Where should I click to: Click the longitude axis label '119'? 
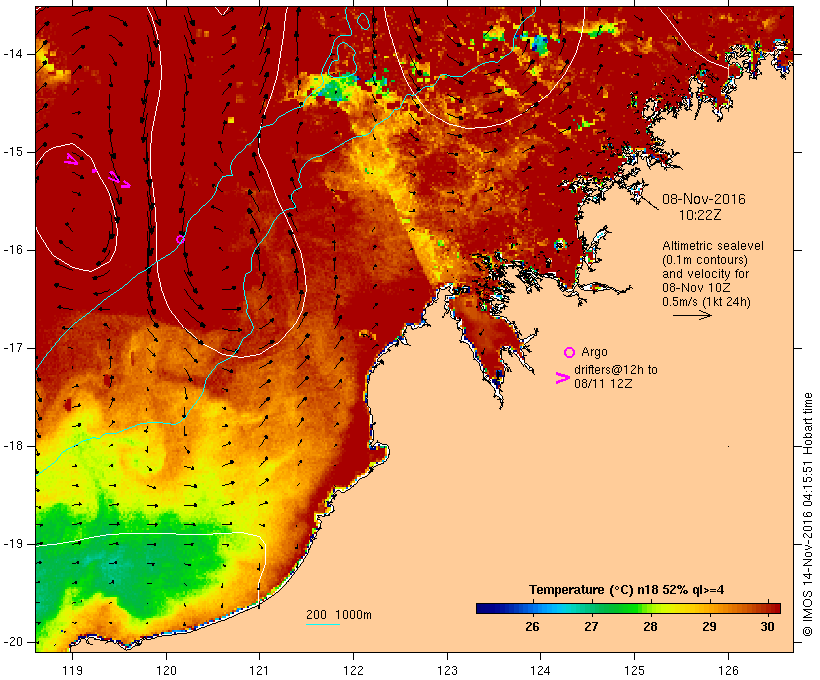pos(72,671)
